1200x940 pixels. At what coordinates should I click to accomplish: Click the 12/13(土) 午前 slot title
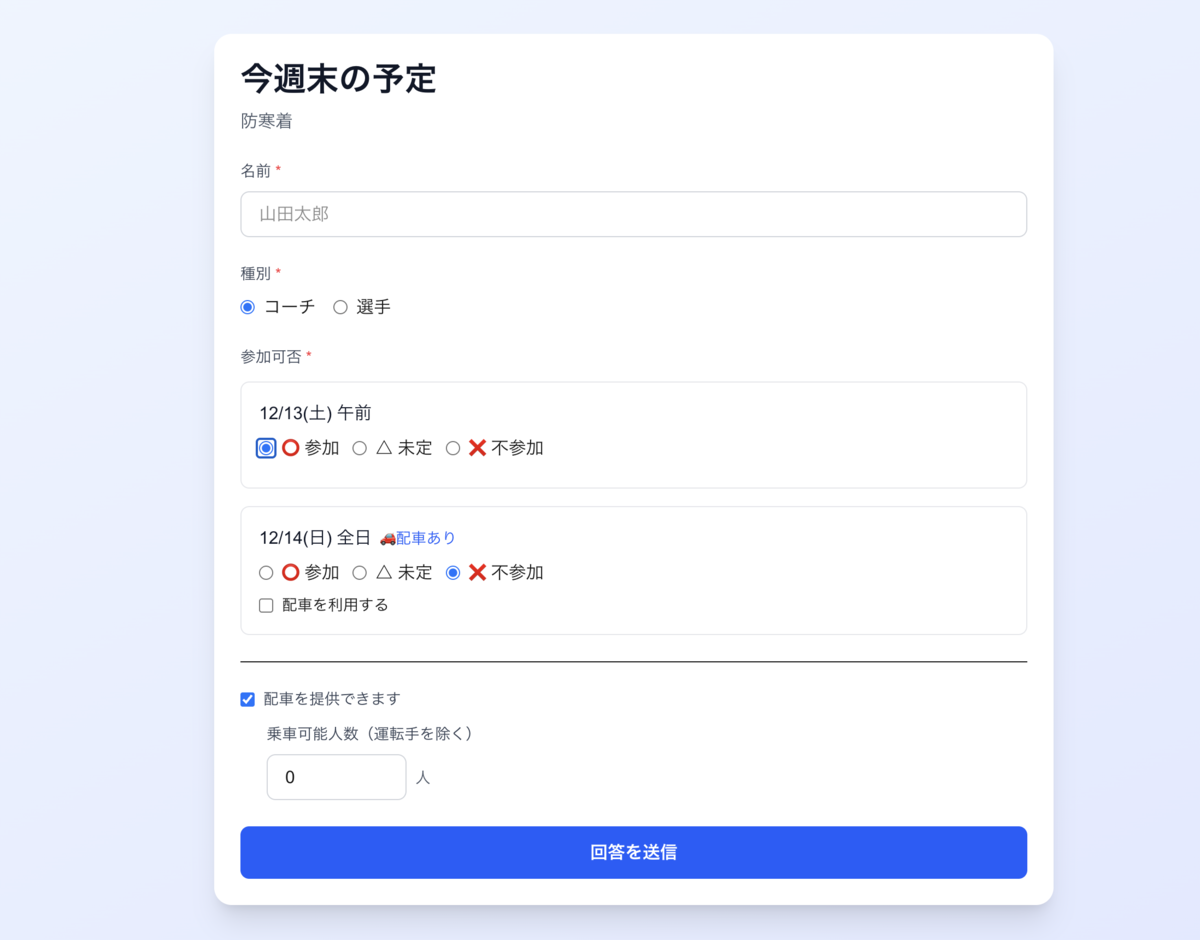coord(315,413)
